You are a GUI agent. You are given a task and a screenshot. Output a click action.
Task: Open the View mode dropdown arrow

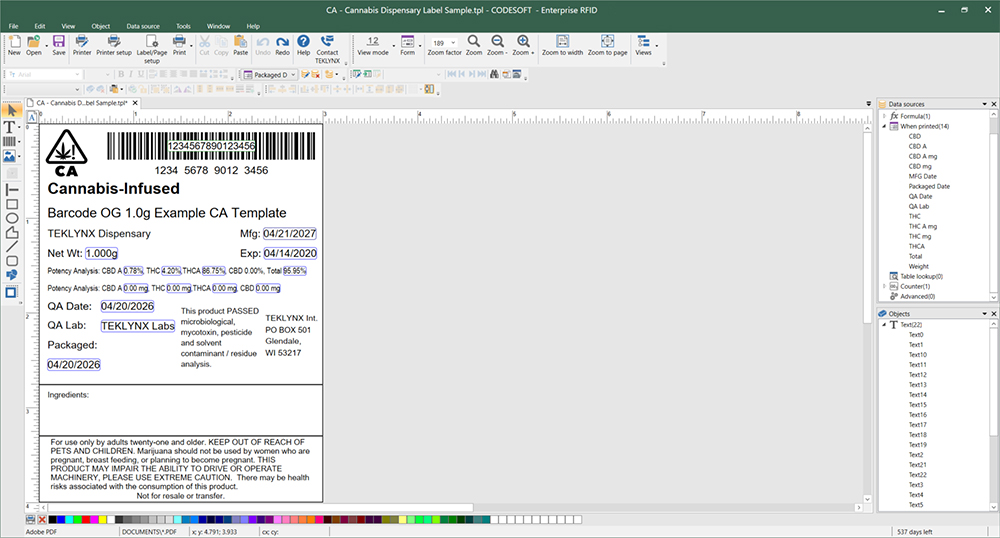tap(393, 45)
